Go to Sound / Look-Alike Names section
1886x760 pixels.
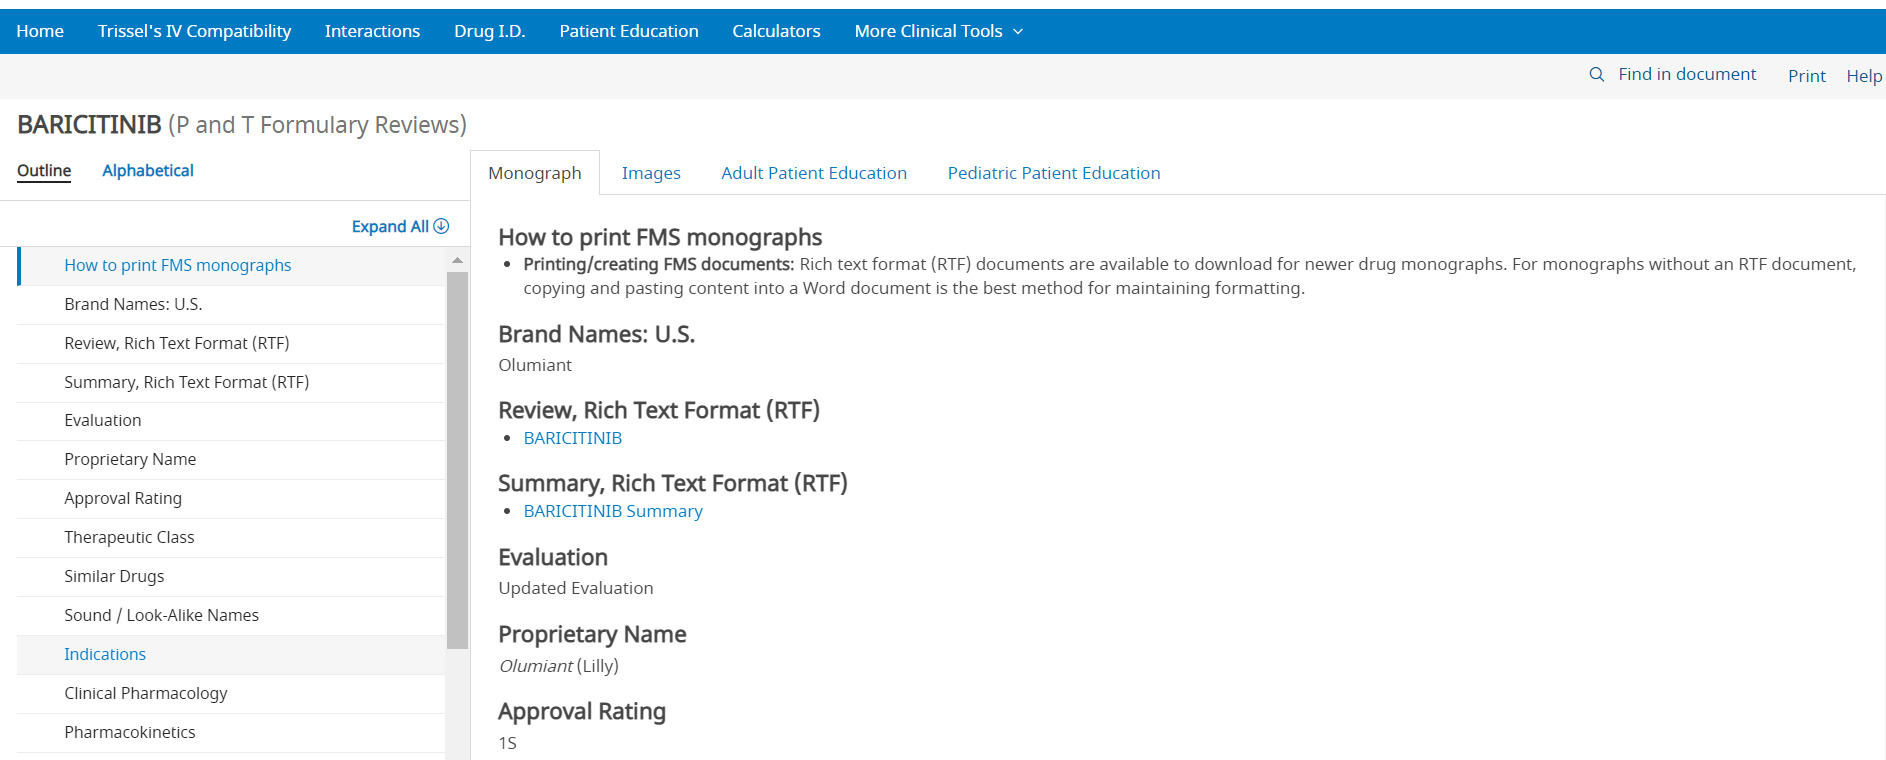tap(161, 615)
